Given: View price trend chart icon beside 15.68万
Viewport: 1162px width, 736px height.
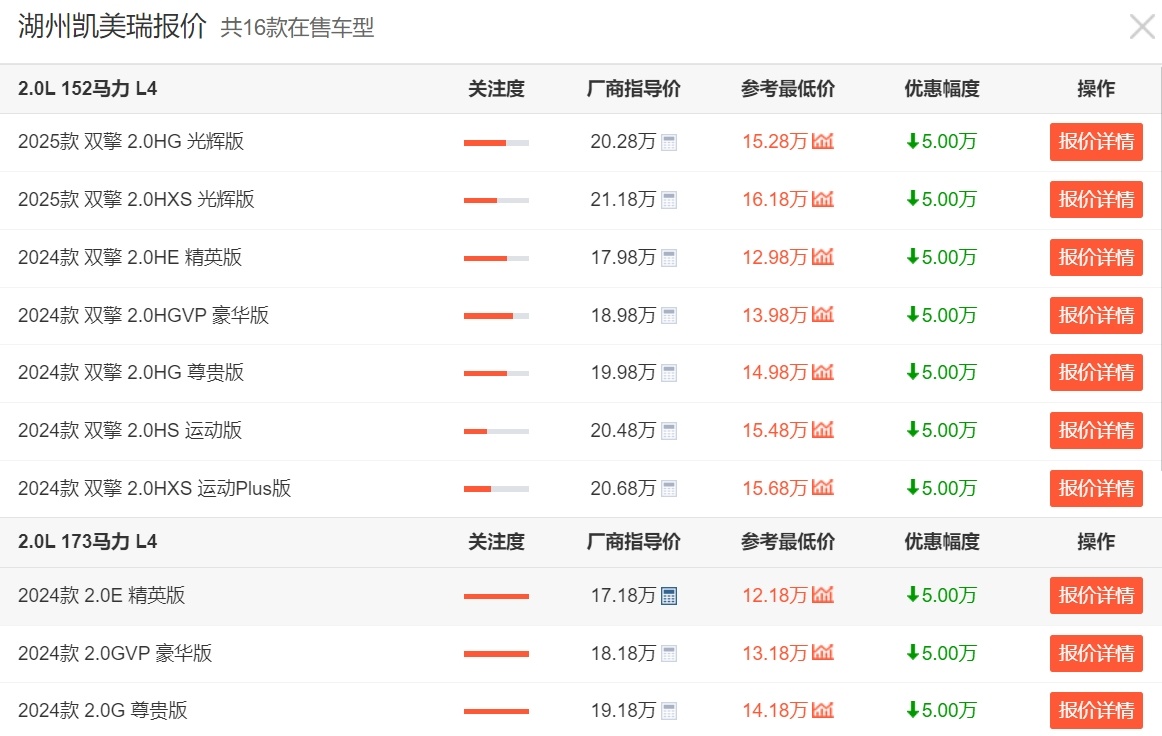Looking at the screenshot, I should (823, 487).
